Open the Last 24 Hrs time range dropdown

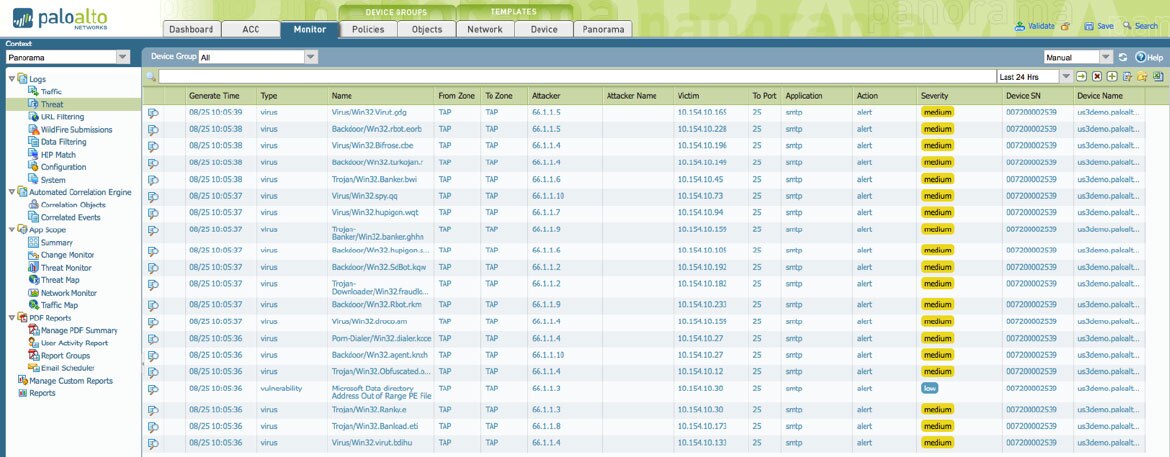[x=1066, y=77]
